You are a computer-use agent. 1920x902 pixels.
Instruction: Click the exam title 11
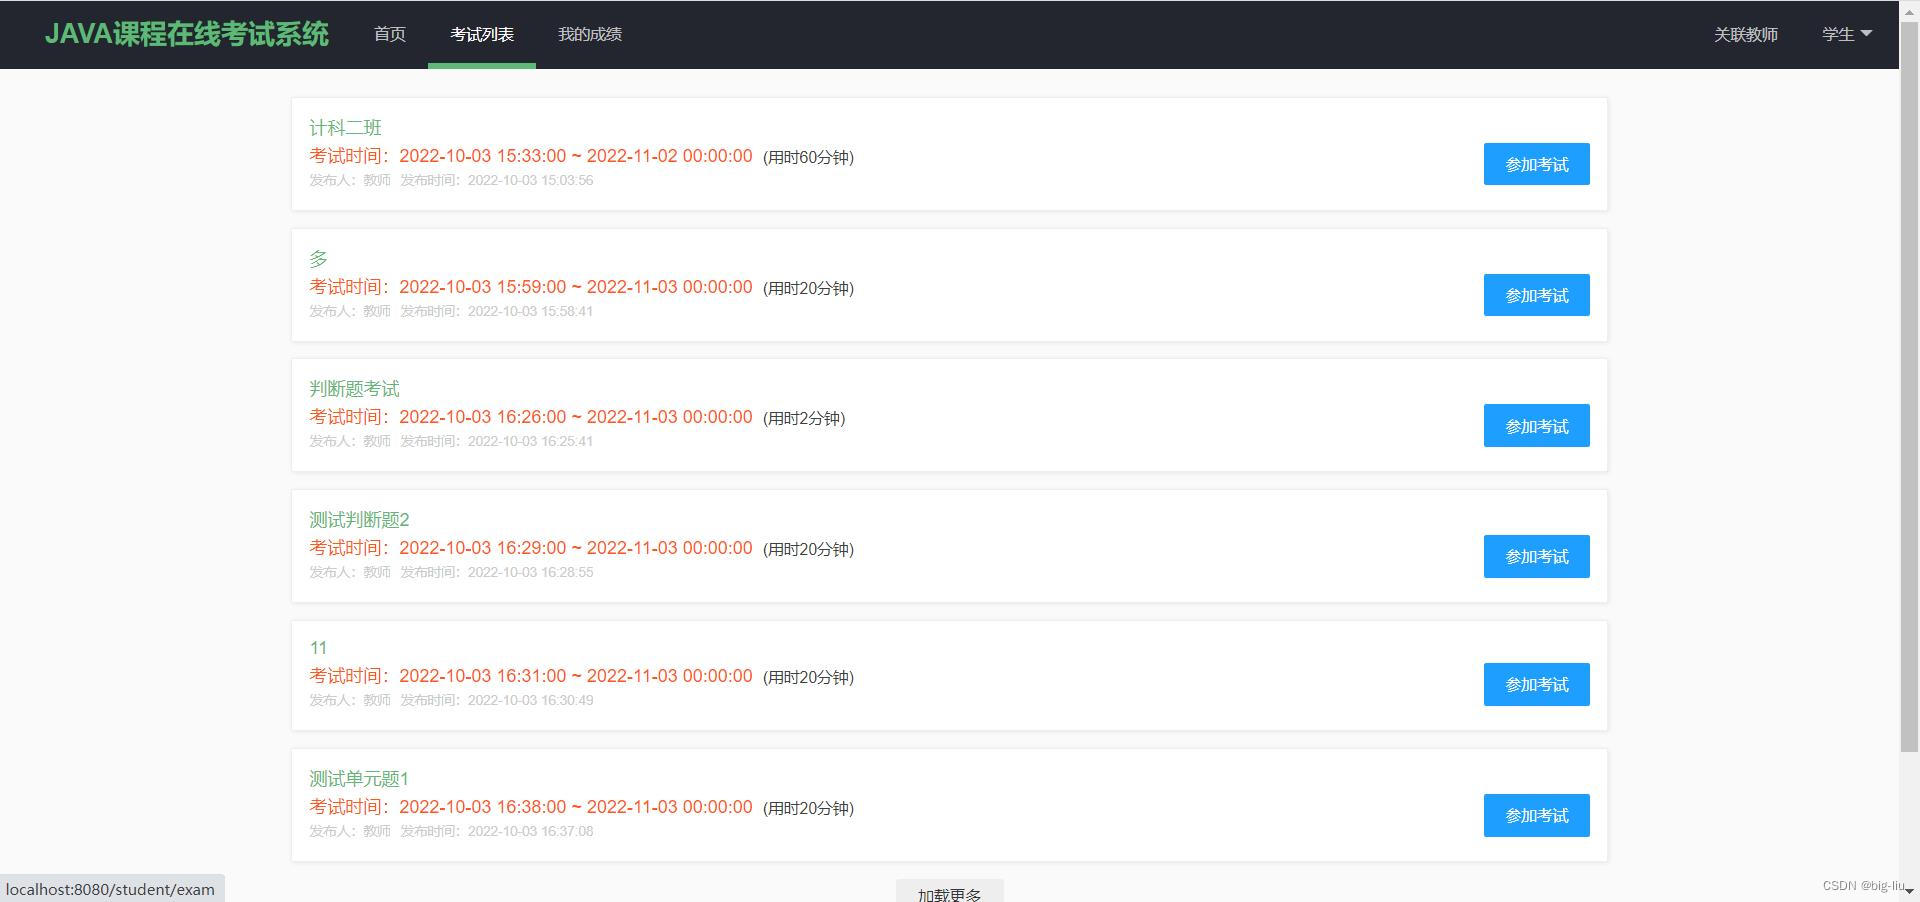pyautogui.click(x=318, y=648)
